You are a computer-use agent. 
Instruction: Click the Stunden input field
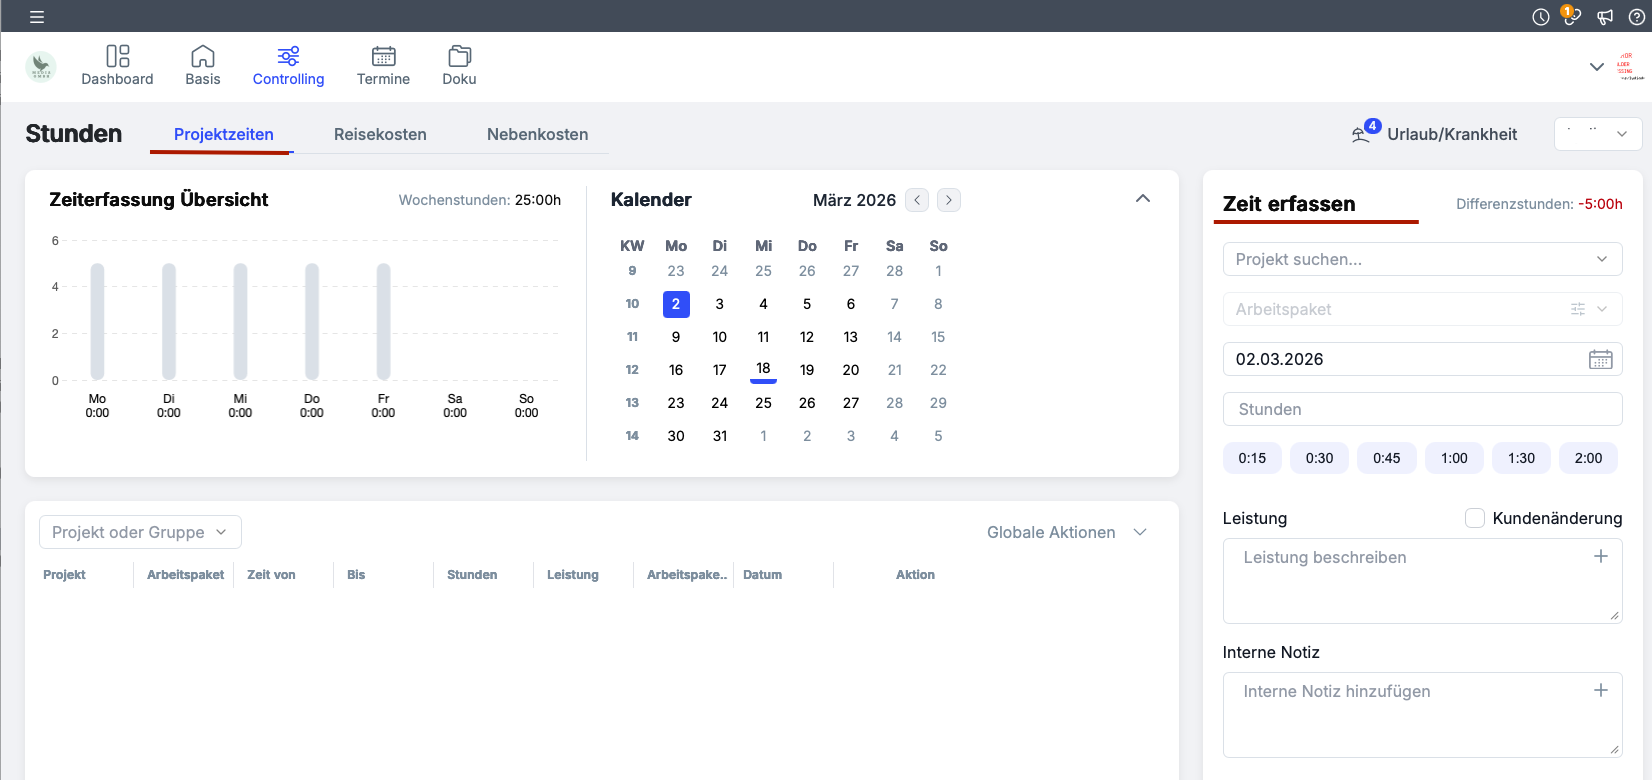click(1421, 409)
